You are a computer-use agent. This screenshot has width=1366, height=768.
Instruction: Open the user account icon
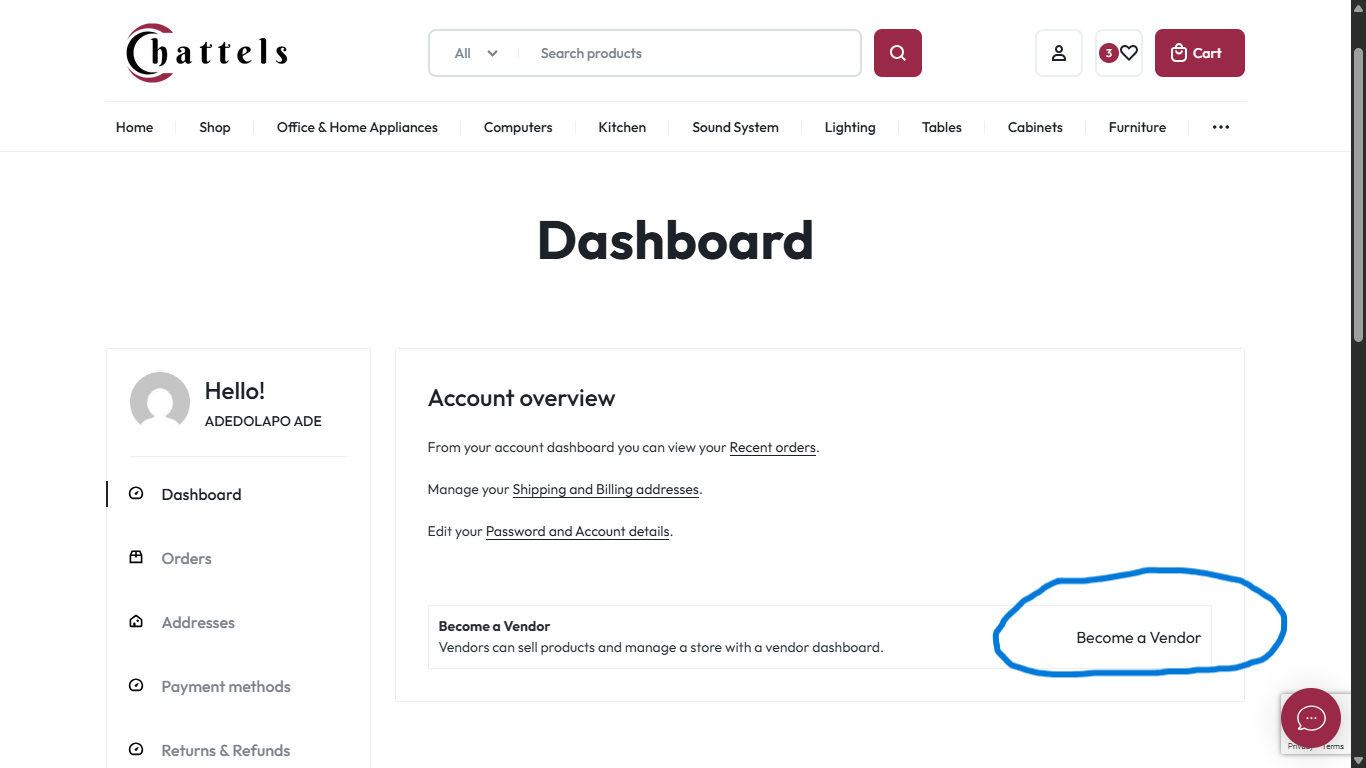[1059, 53]
